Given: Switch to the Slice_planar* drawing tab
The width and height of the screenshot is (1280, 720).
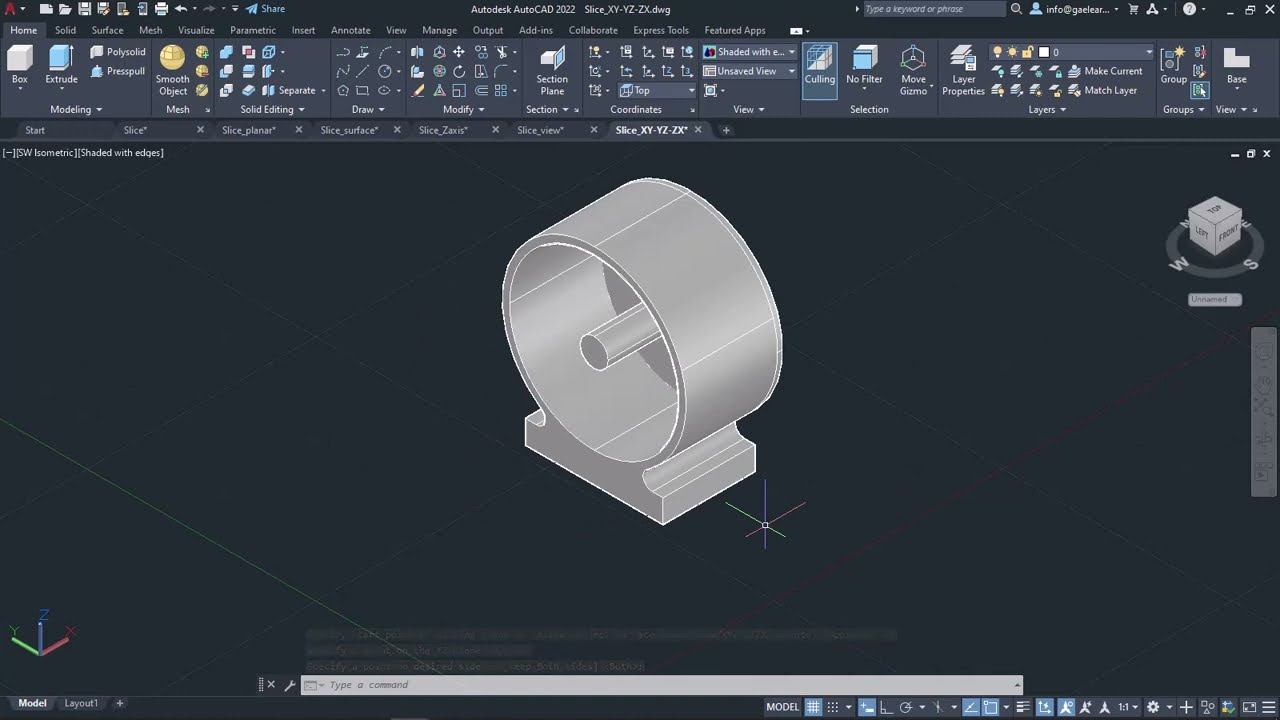Looking at the screenshot, I should coord(248,130).
